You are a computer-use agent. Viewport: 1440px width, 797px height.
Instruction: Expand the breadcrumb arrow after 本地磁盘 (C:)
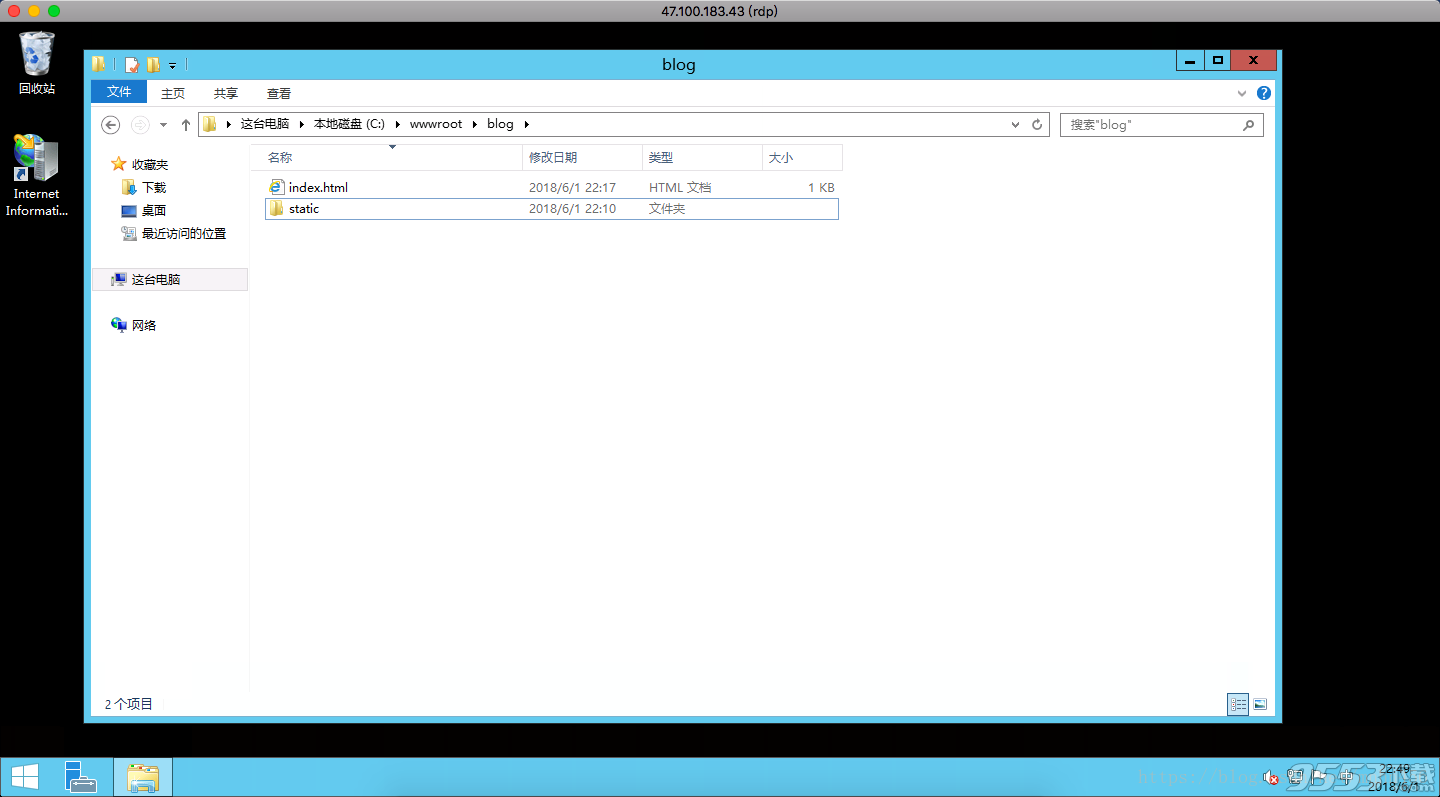point(397,125)
